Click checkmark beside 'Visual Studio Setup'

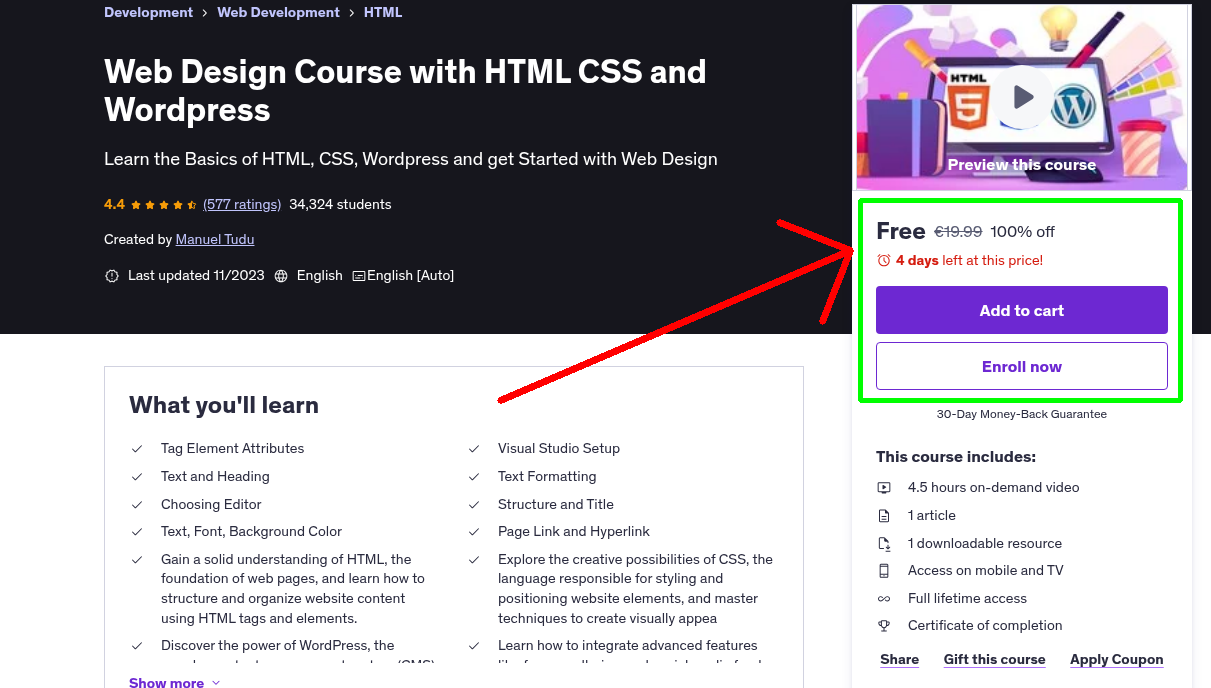474,449
